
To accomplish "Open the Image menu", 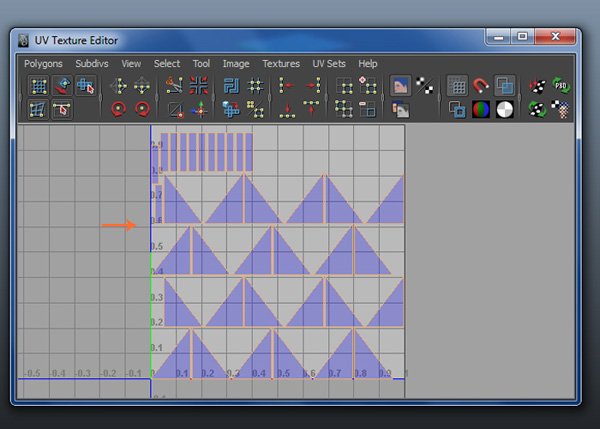I will [236, 63].
